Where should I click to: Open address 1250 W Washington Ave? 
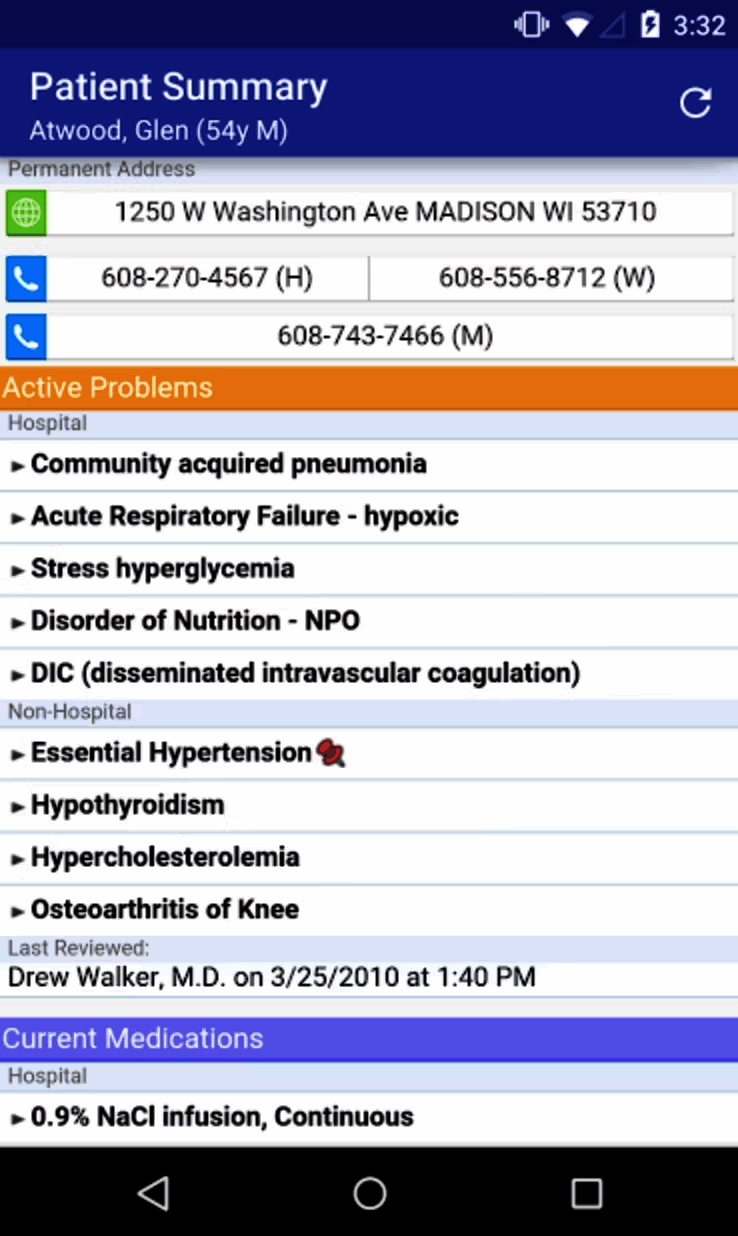385,212
